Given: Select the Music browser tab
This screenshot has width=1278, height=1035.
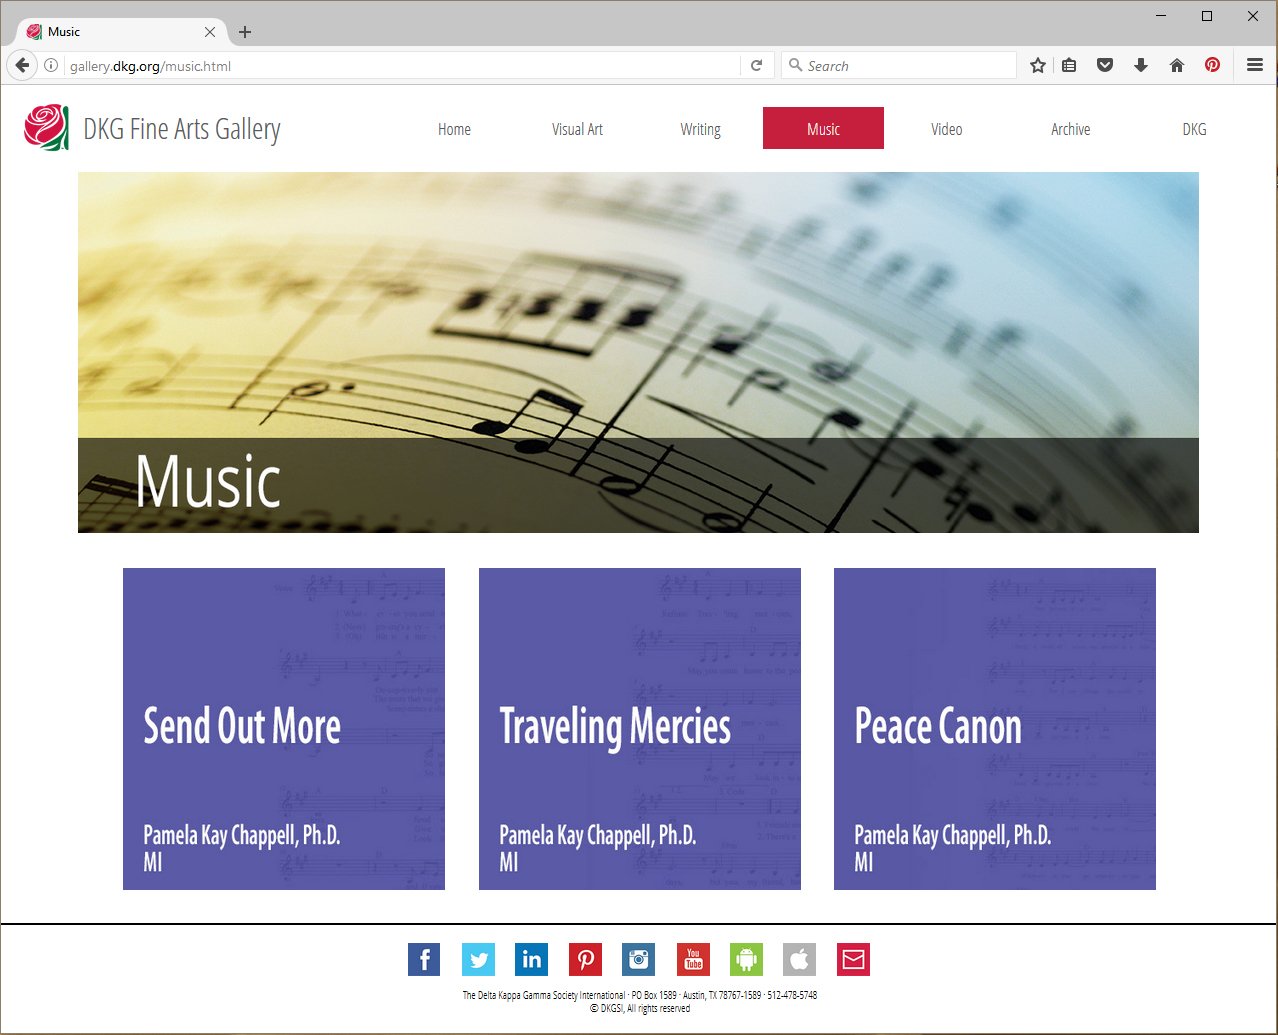Looking at the screenshot, I should coord(120,32).
